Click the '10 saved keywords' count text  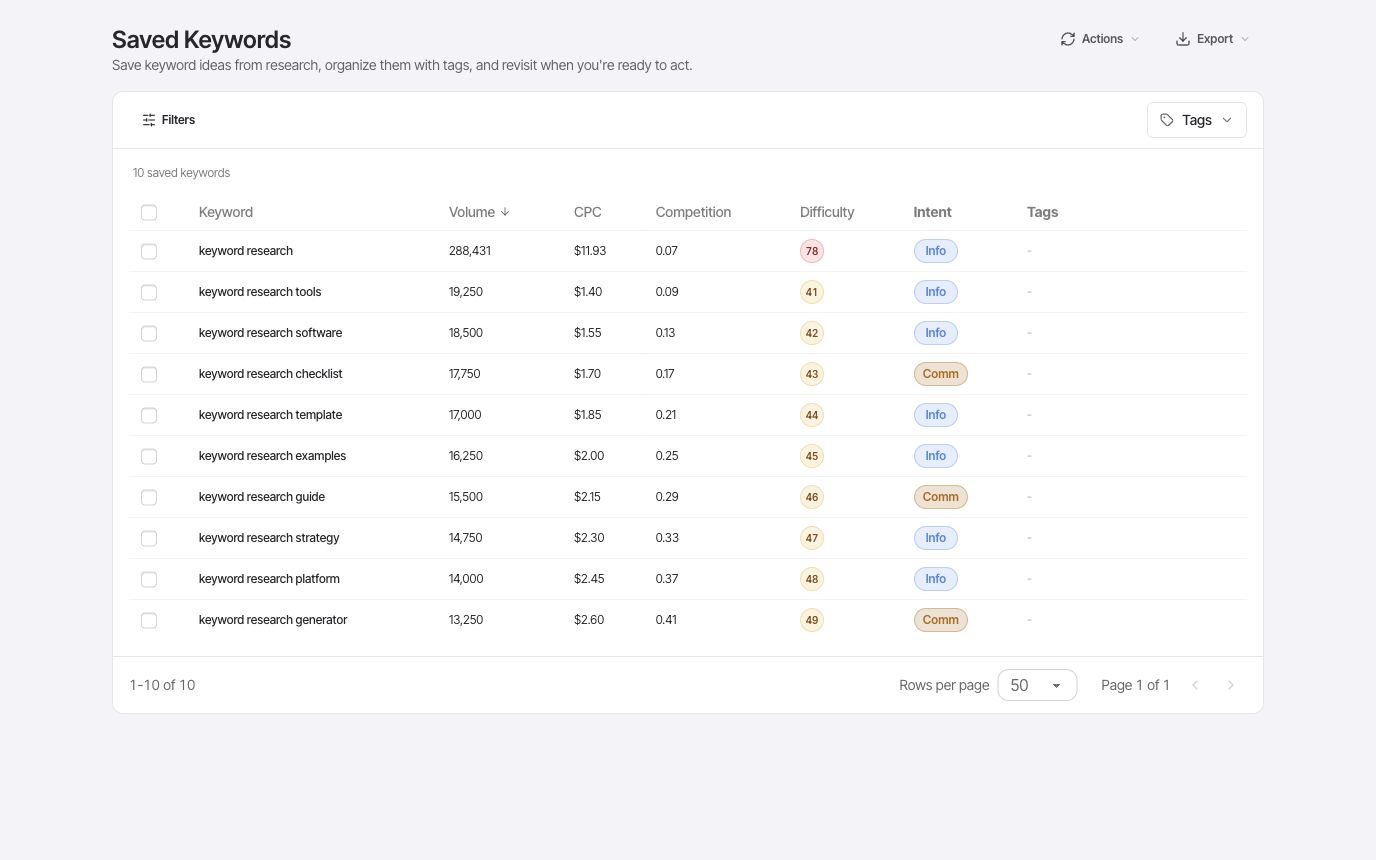(181, 173)
